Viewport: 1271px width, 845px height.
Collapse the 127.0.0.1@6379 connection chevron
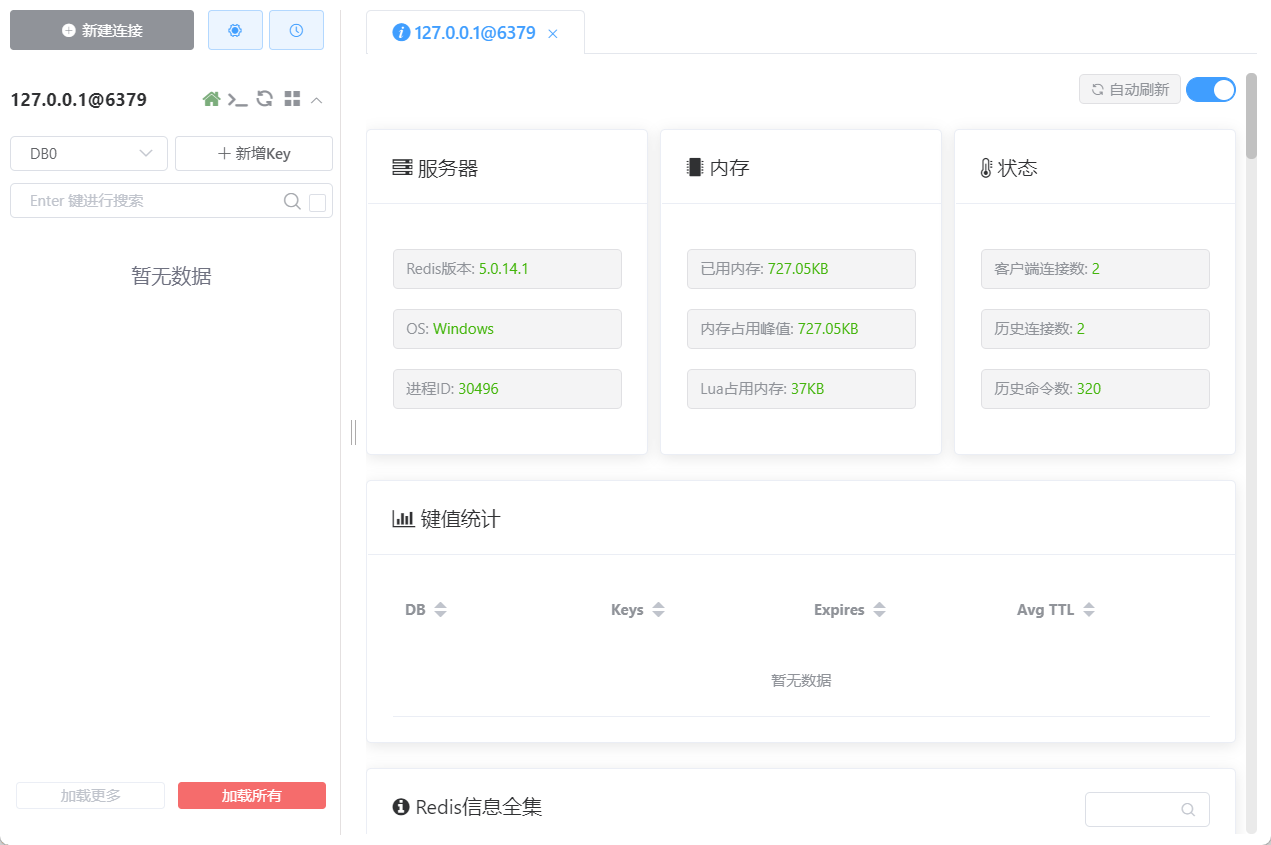pyautogui.click(x=317, y=99)
